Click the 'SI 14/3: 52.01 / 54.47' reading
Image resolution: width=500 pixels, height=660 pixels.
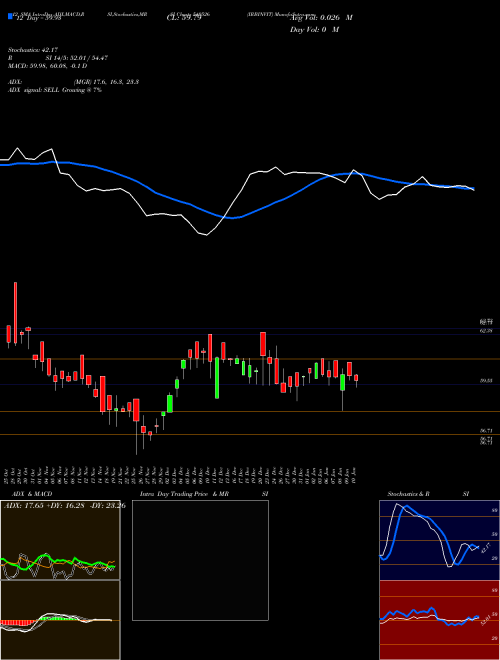point(77,58)
